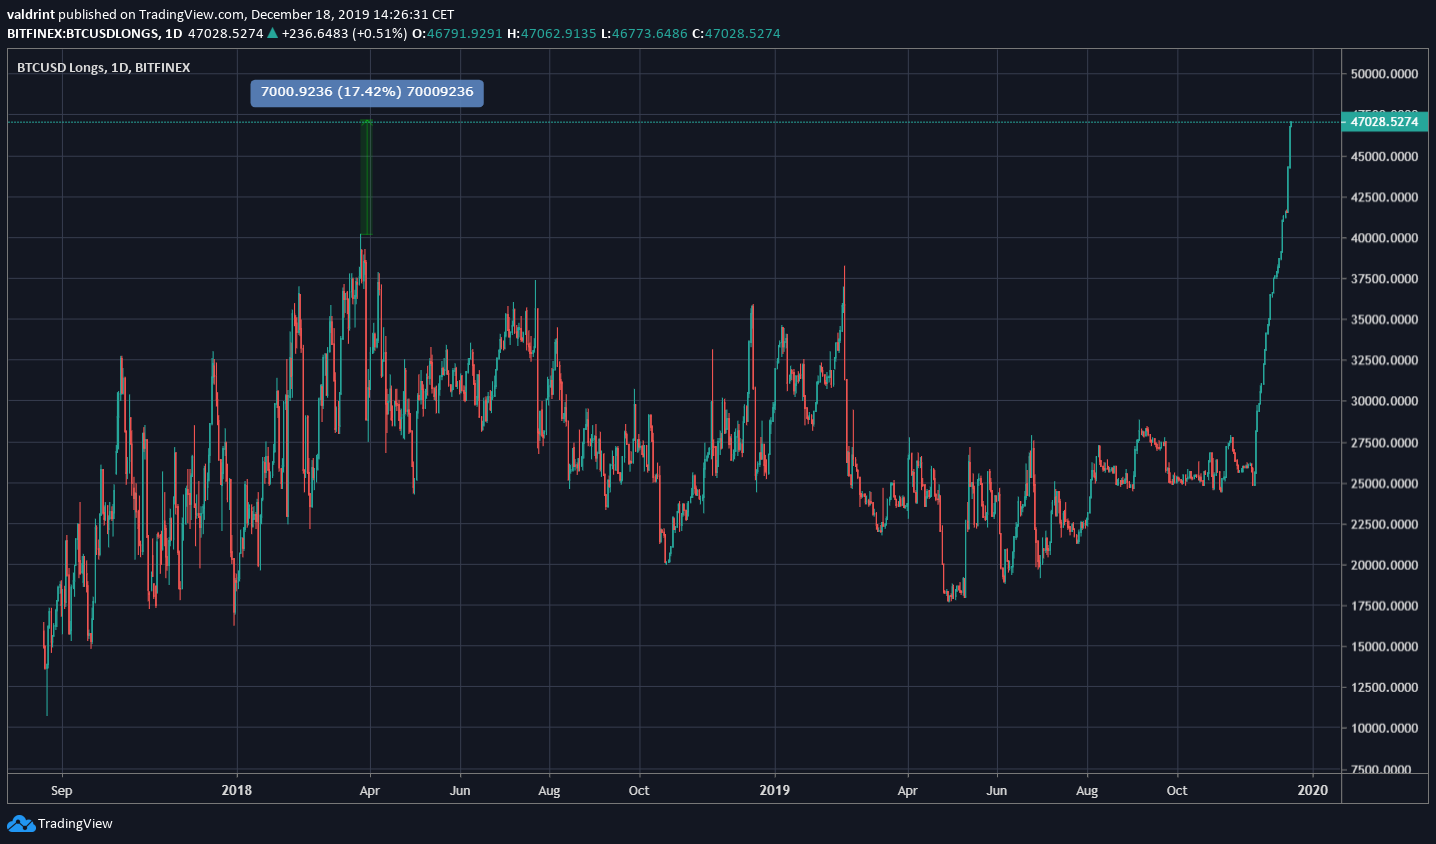Screen dimensions: 1436x844
Task: Expand the 1D interval selector
Action: point(175,33)
